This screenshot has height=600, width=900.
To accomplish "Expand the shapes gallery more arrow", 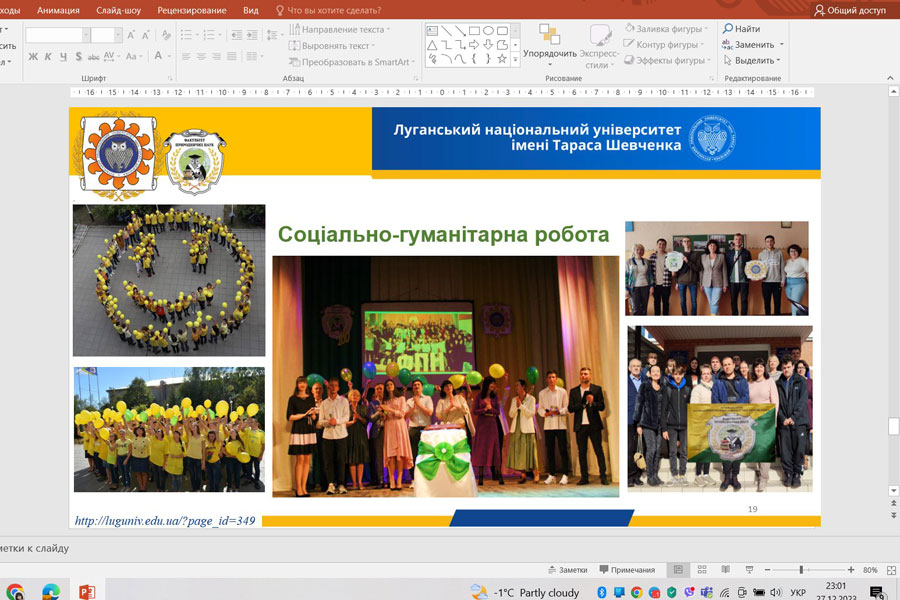I will coord(516,59).
